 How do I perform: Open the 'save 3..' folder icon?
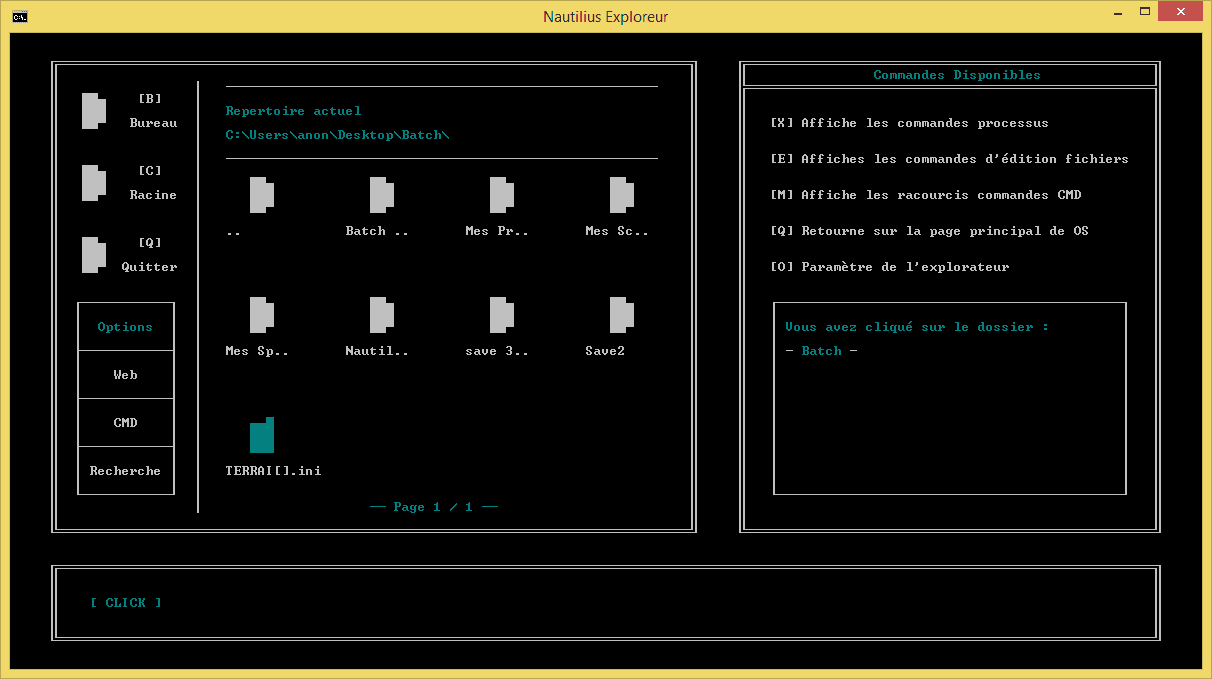[x=501, y=315]
